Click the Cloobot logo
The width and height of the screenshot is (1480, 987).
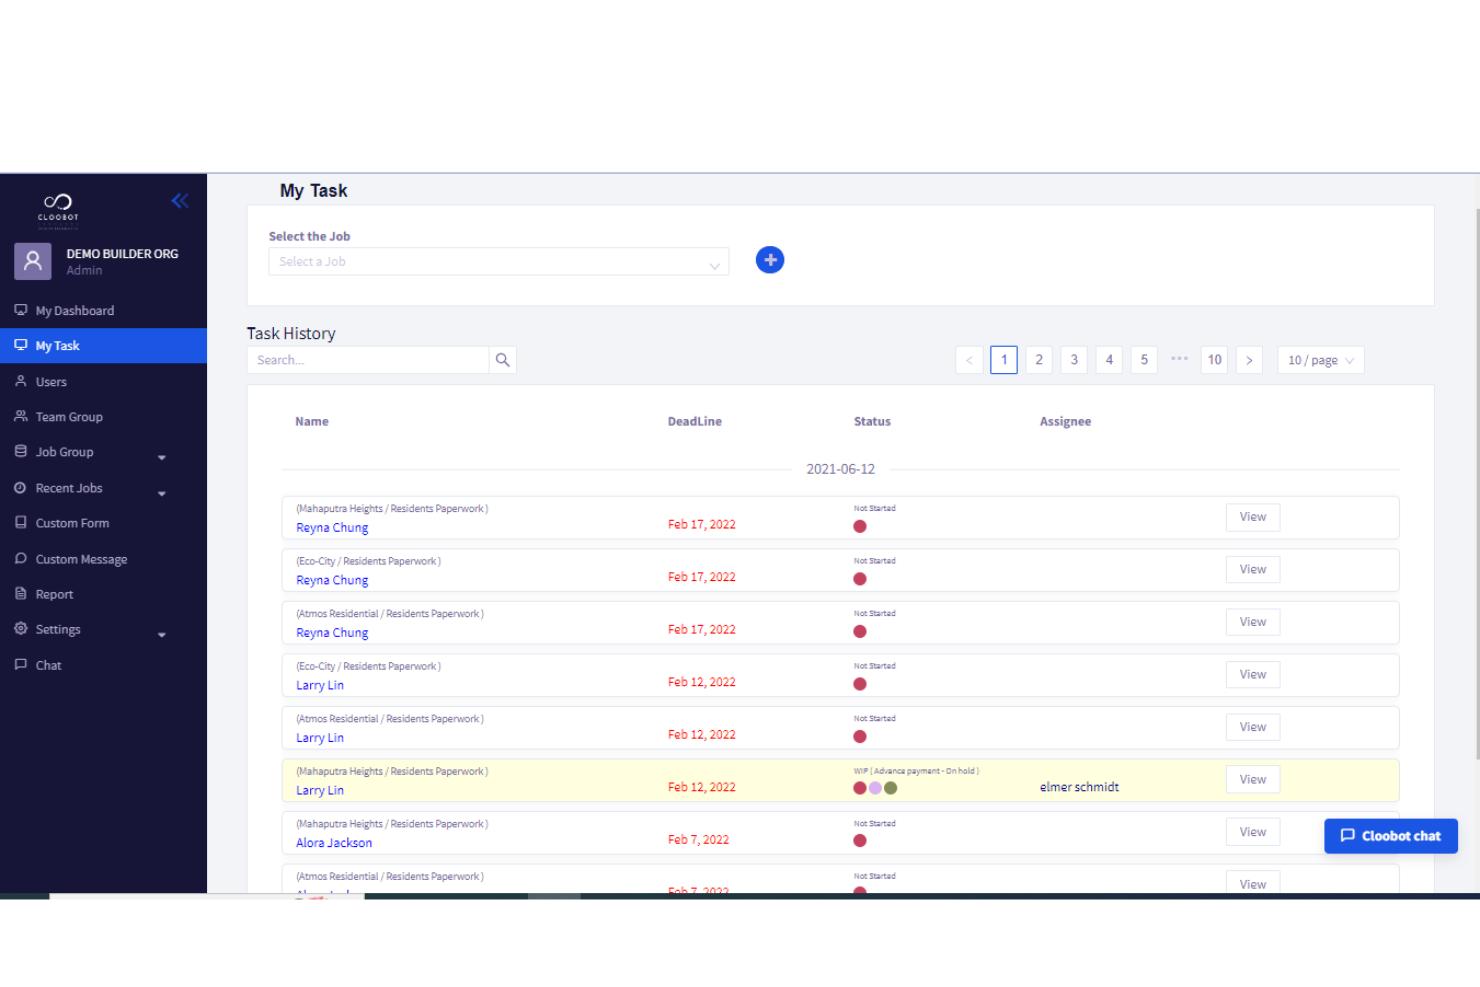pyautogui.click(x=58, y=207)
